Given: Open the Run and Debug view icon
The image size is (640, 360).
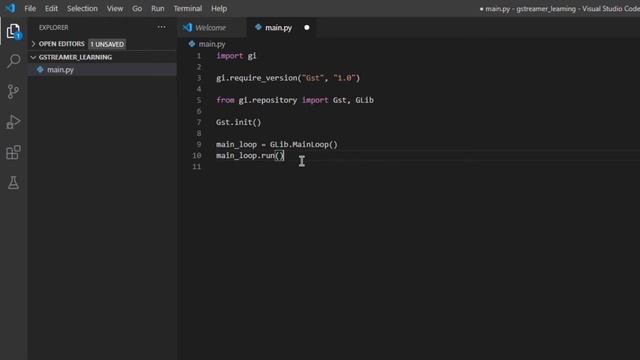Looking at the screenshot, I should click(13, 122).
